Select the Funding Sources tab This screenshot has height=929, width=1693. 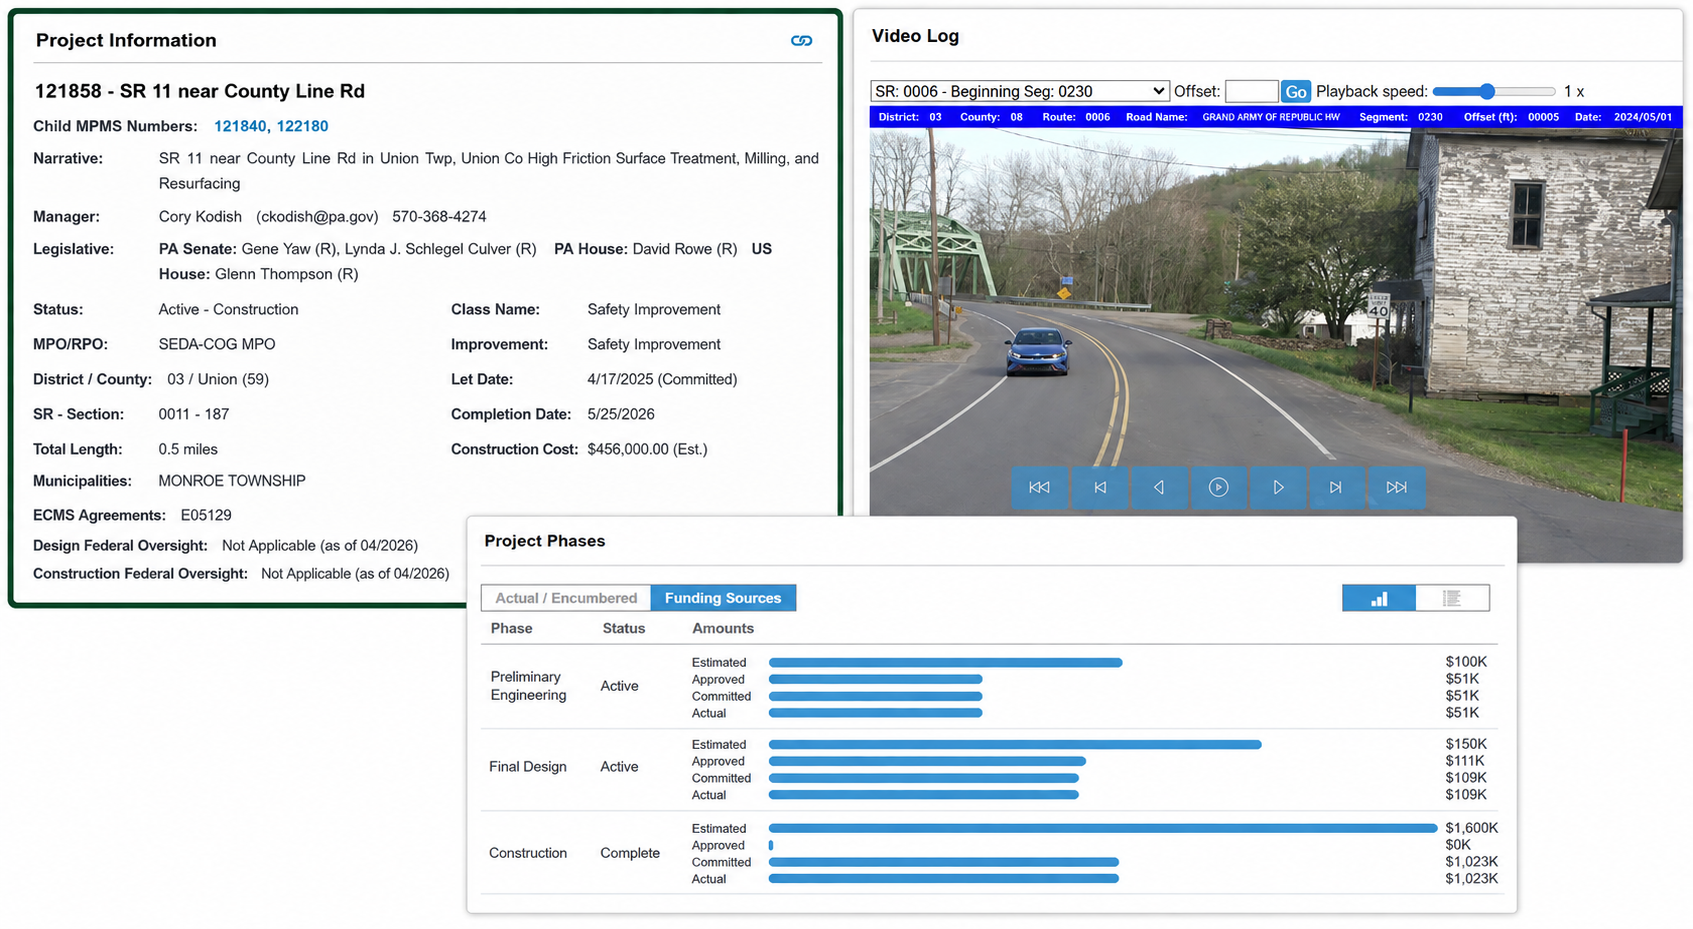coord(723,598)
